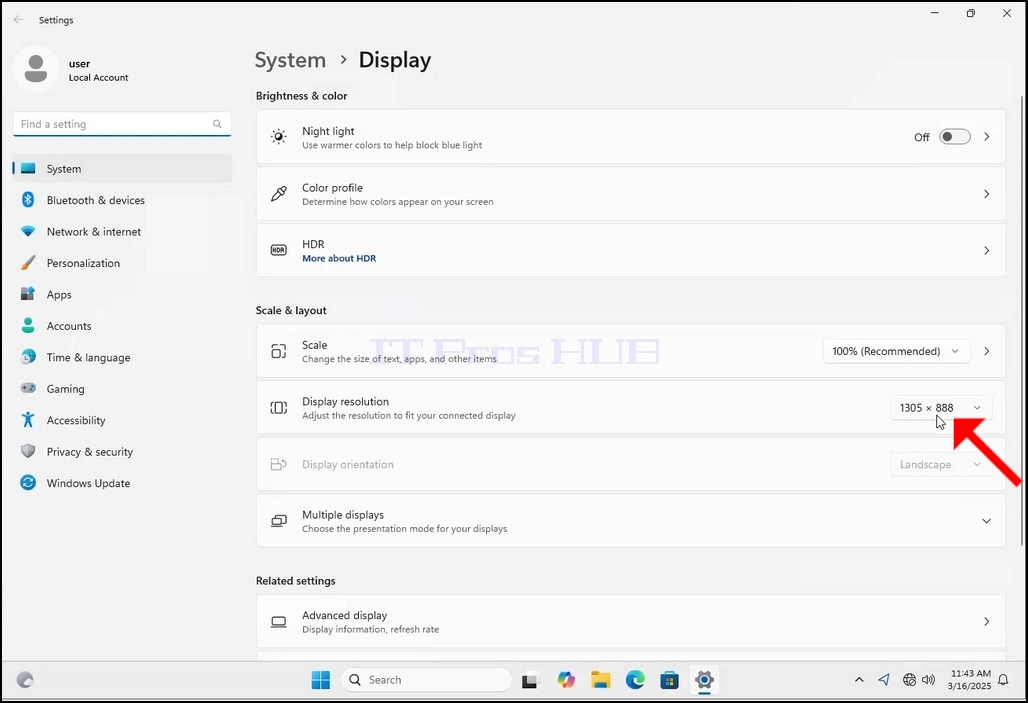The height and width of the screenshot is (703, 1028).
Task: Open the Scale dropdown showing 100% (Recommended)
Action: 896,352
